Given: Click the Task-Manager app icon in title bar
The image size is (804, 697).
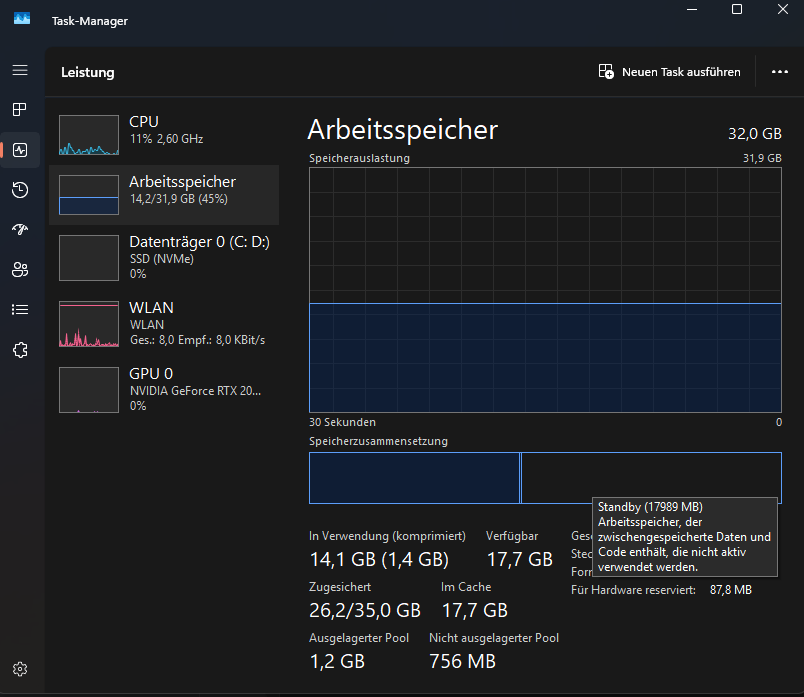Looking at the screenshot, I should pyautogui.click(x=21, y=19).
